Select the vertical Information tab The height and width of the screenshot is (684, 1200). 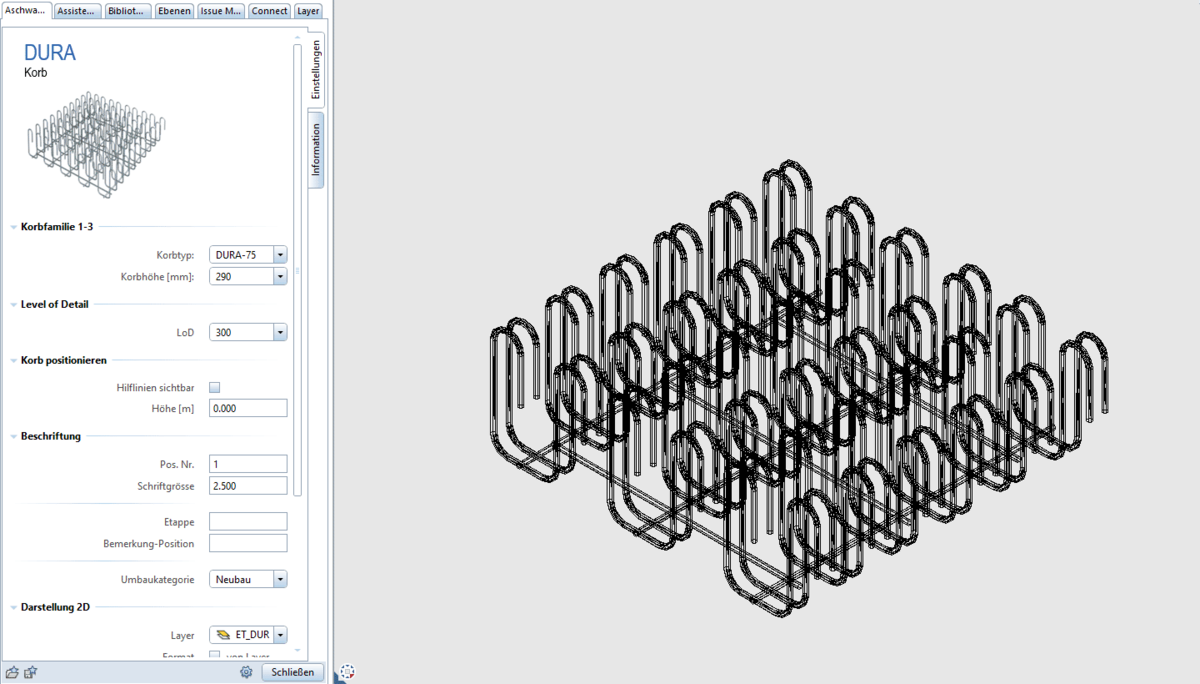click(x=316, y=150)
